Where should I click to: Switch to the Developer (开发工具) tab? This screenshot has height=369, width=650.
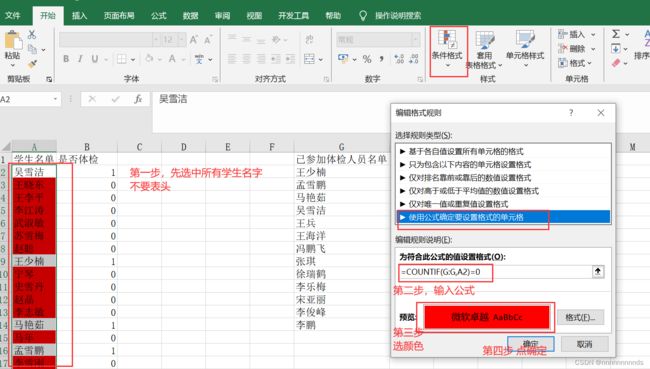coord(293,16)
